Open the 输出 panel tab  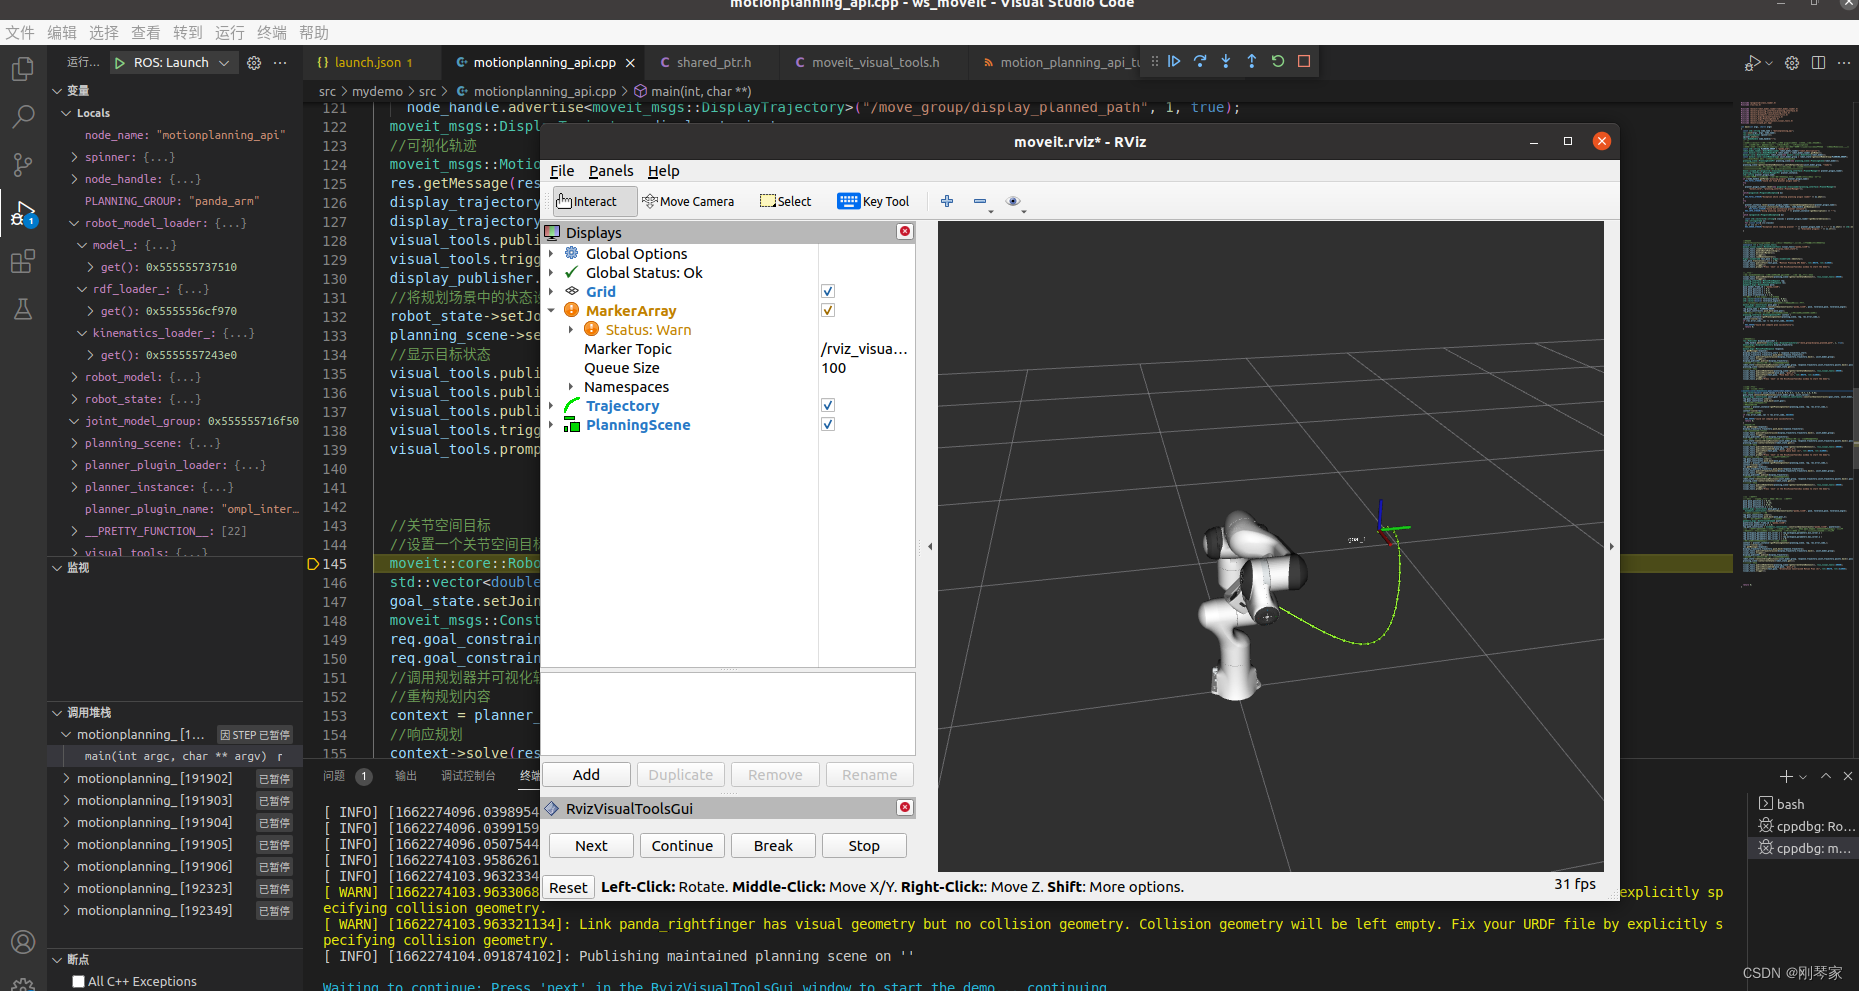tap(405, 776)
